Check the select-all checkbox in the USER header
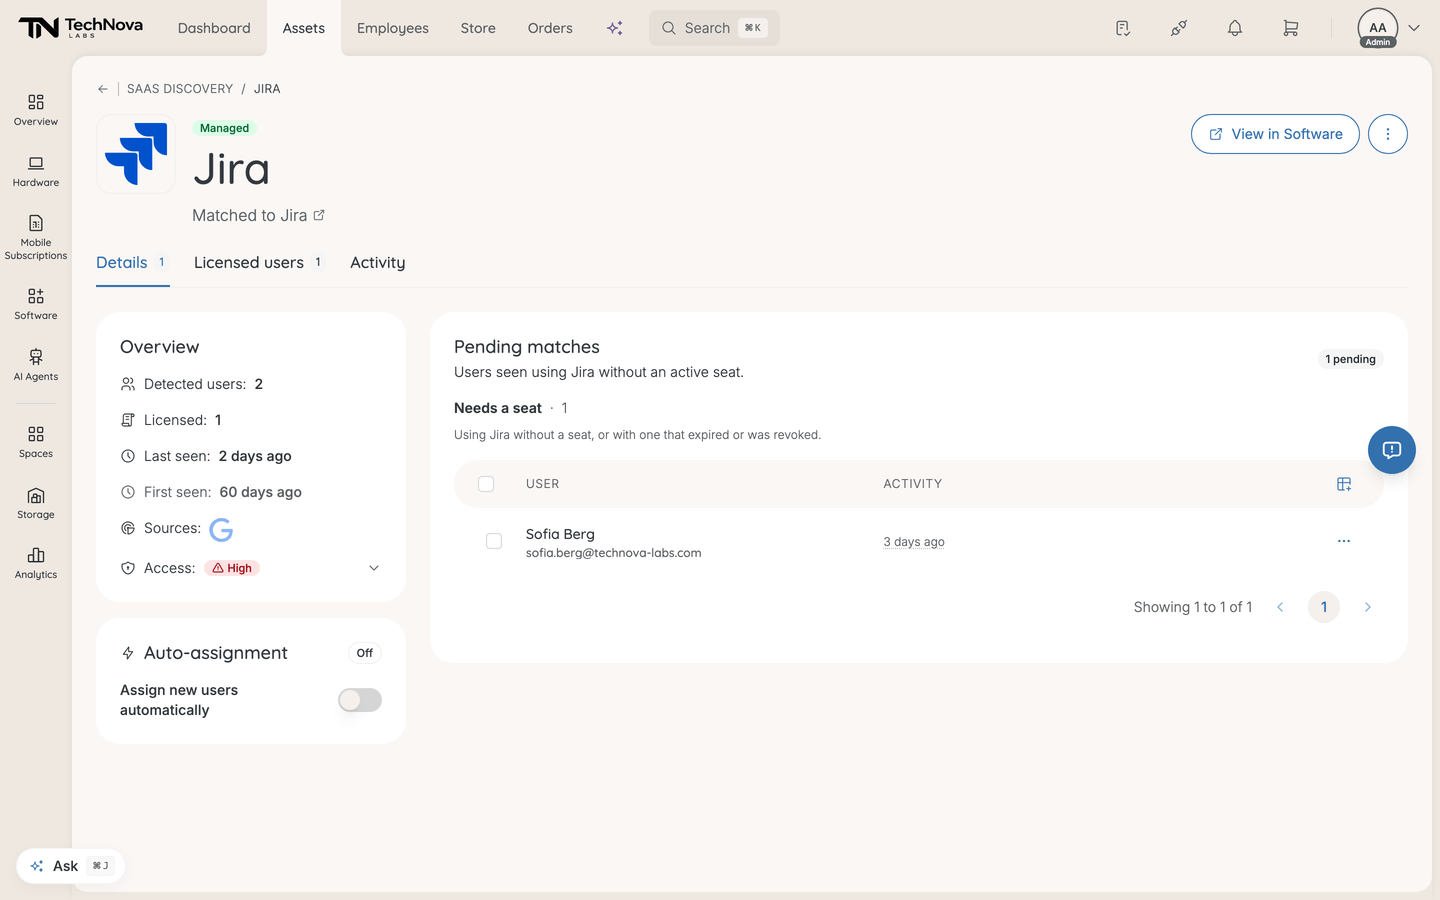 (486, 484)
